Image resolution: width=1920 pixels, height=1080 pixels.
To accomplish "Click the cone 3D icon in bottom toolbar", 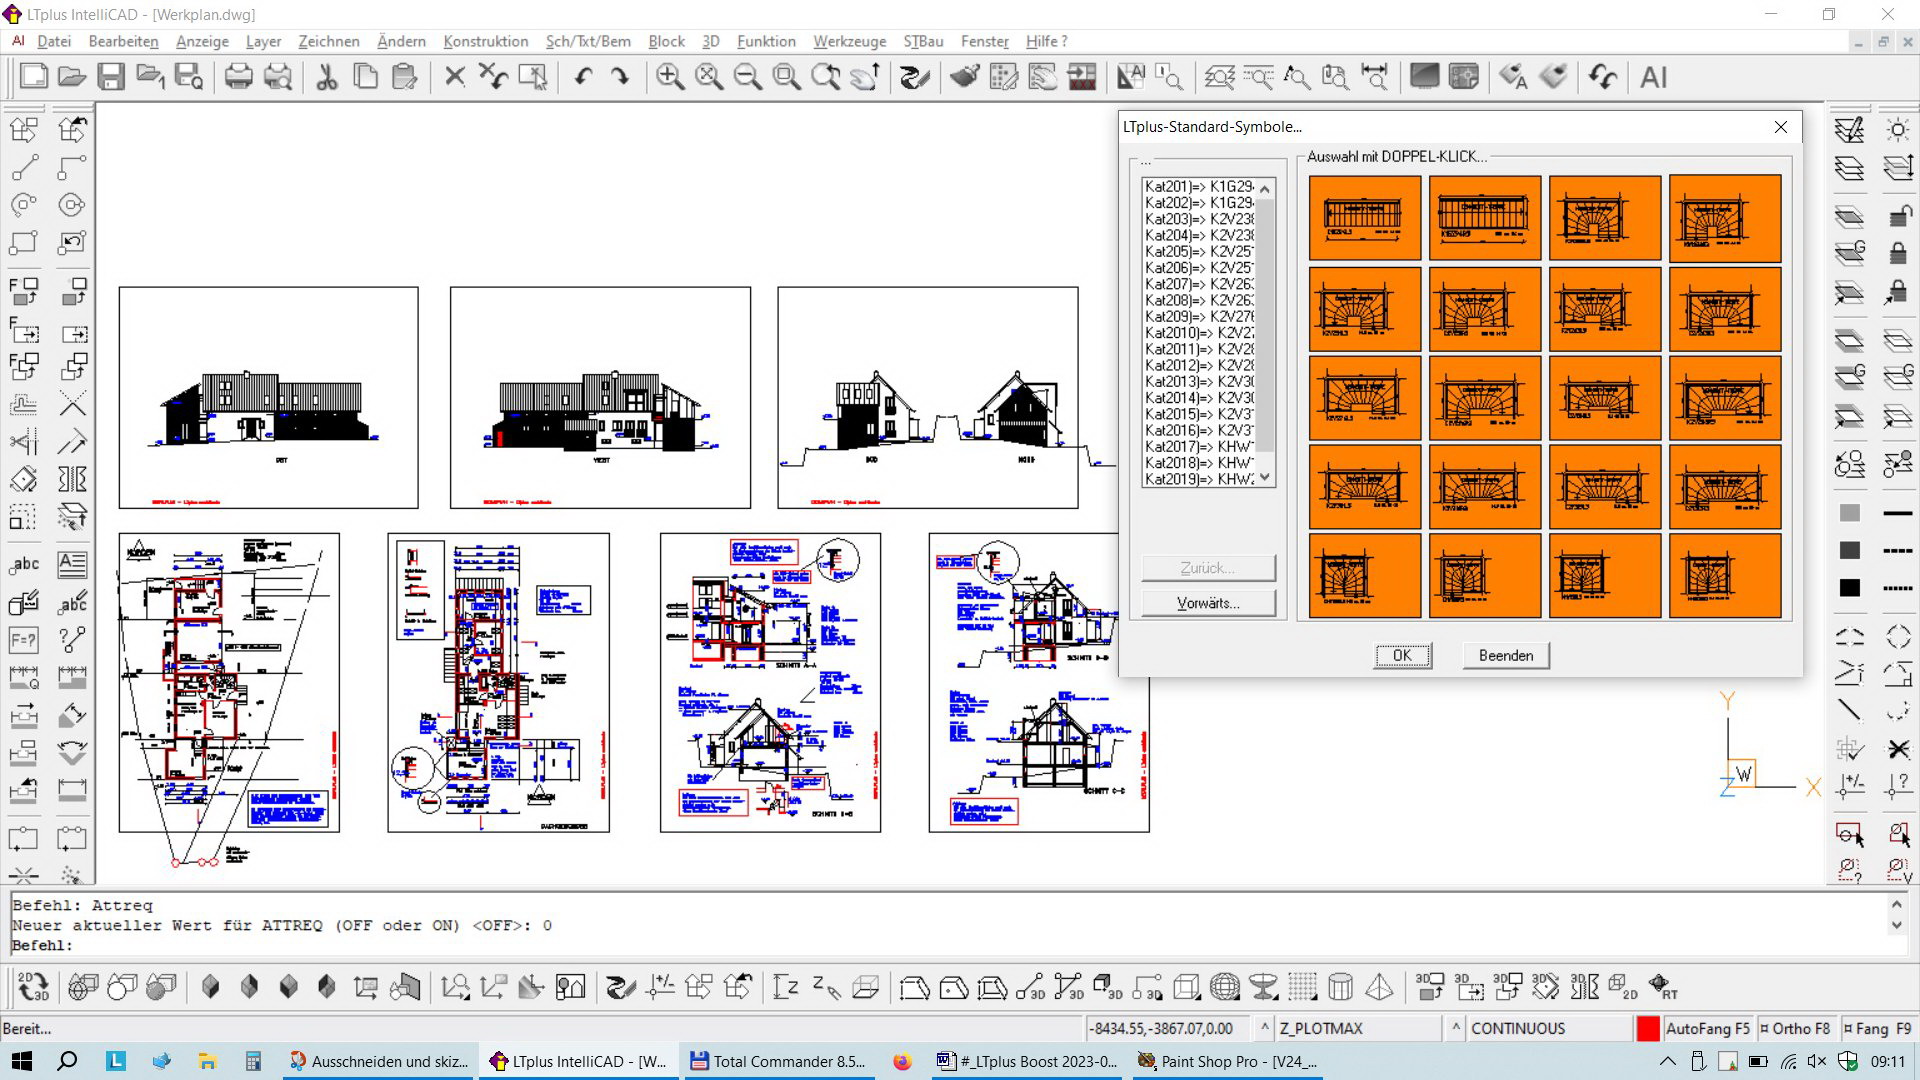I will tap(1380, 987).
